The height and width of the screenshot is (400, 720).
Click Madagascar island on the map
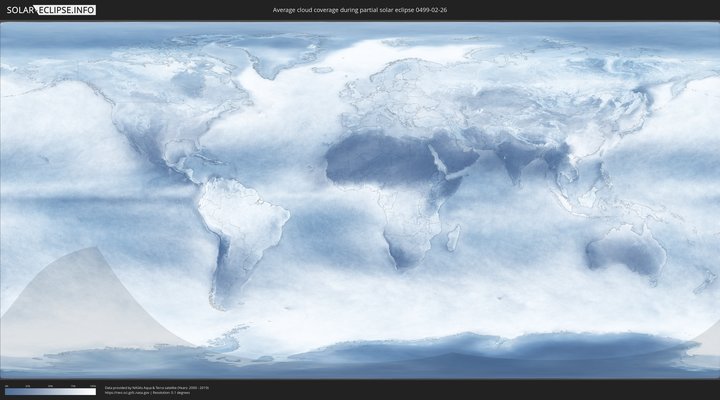[453, 237]
